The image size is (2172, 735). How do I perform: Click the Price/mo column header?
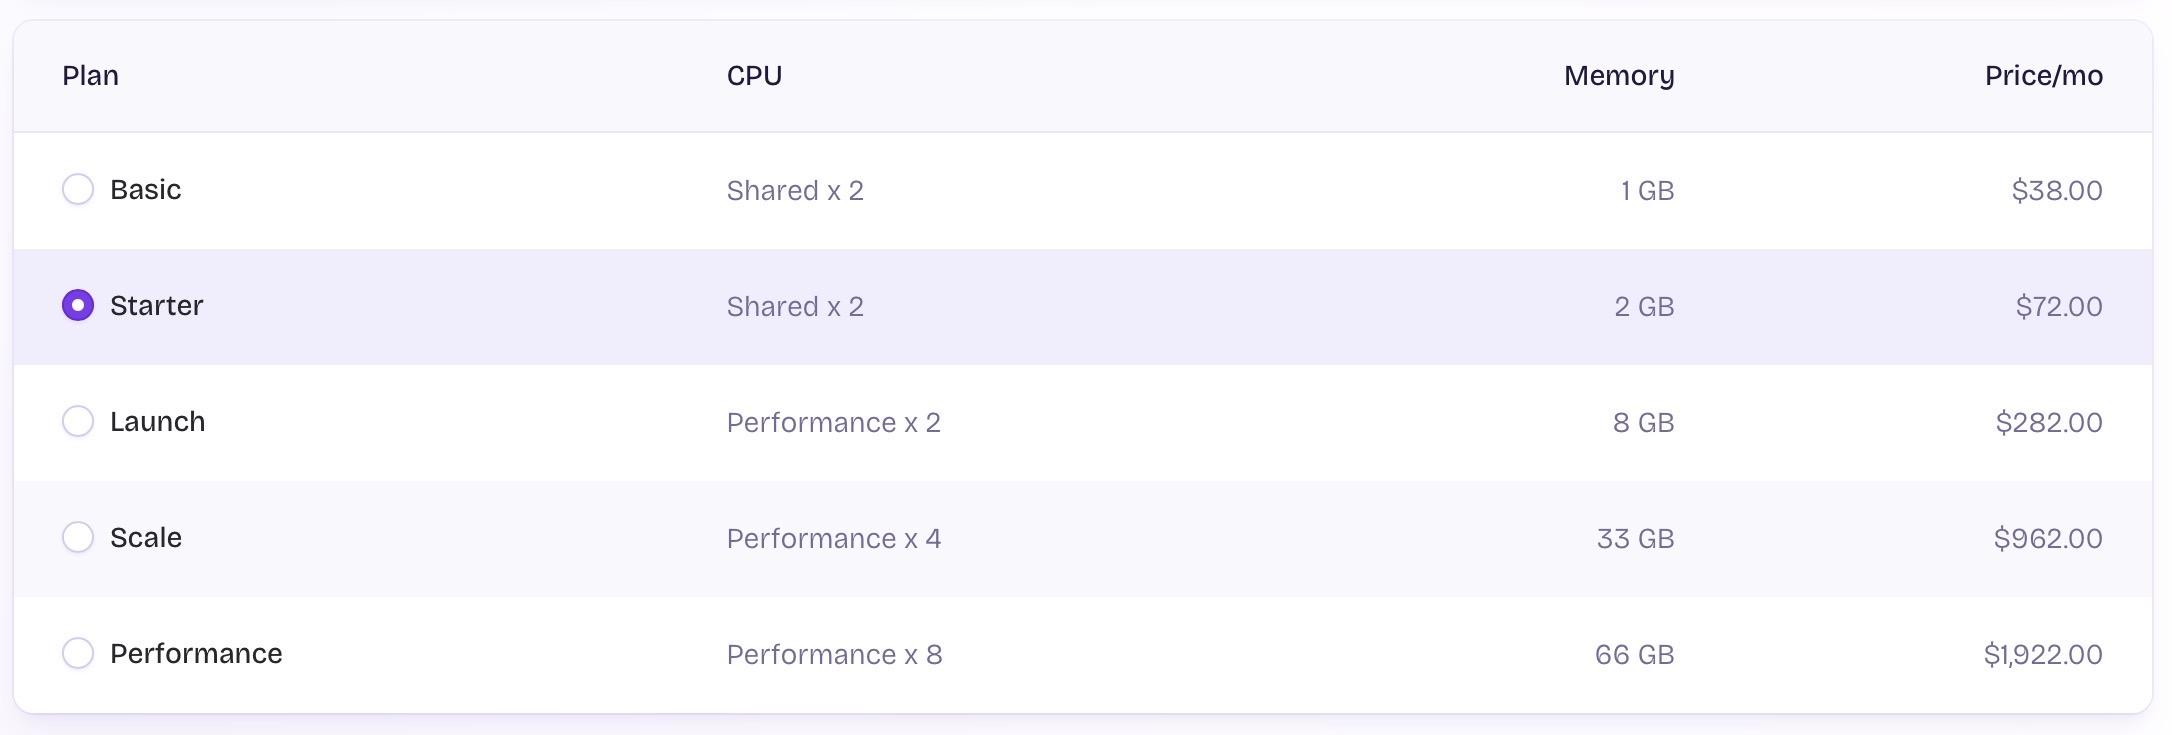(2043, 76)
